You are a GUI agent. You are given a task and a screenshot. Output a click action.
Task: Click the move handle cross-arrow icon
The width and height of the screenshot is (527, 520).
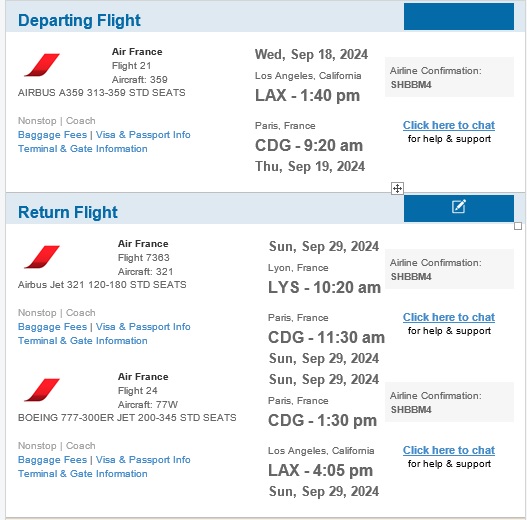coord(397,188)
